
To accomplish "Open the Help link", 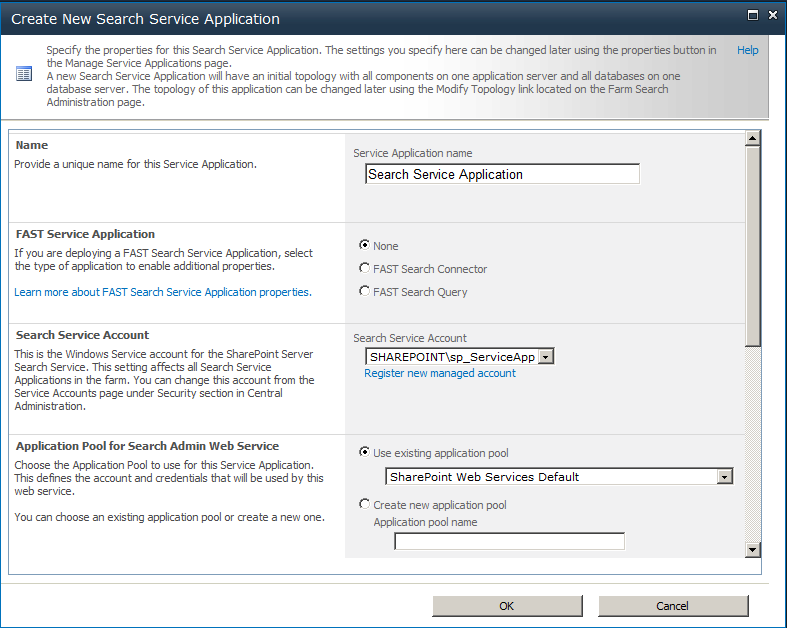I will (x=747, y=50).
